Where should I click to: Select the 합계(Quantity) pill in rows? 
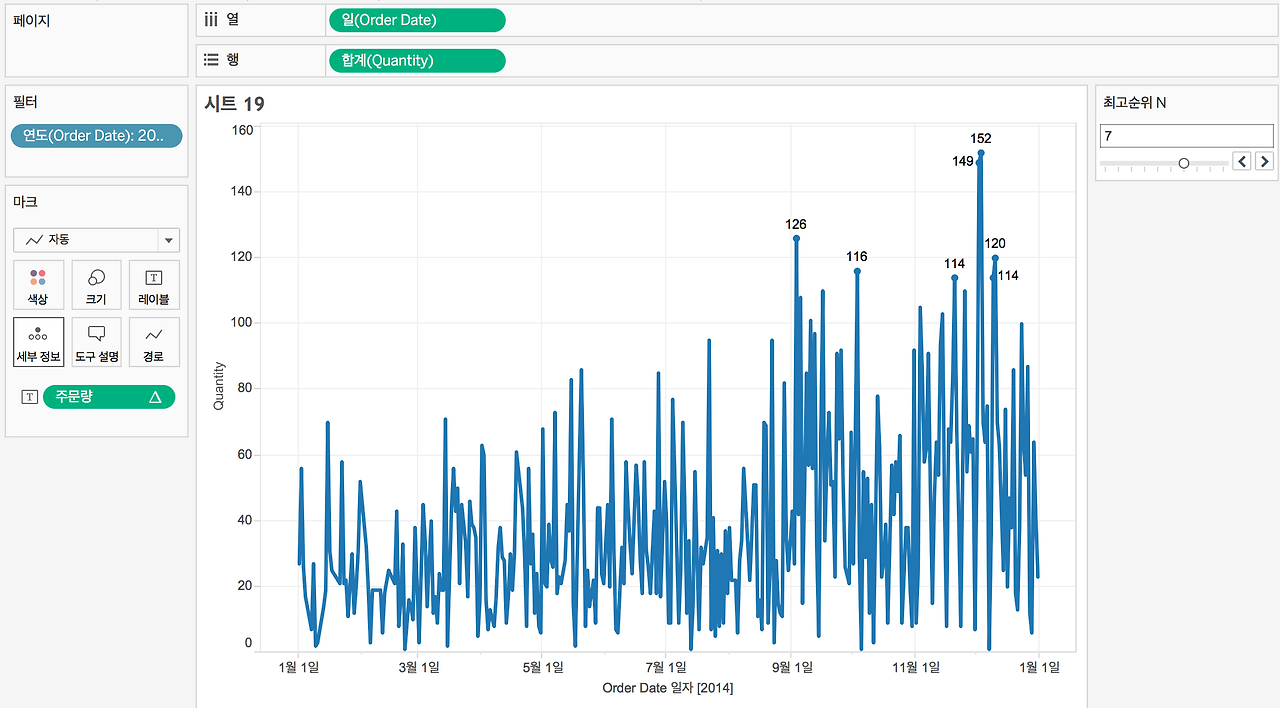point(417,61)
